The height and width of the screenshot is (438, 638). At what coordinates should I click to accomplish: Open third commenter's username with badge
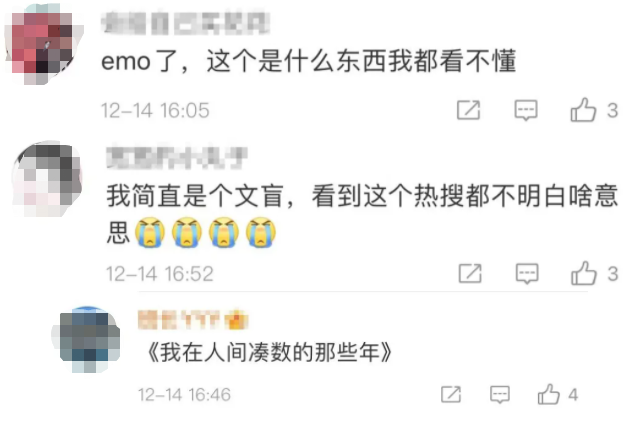193,320
